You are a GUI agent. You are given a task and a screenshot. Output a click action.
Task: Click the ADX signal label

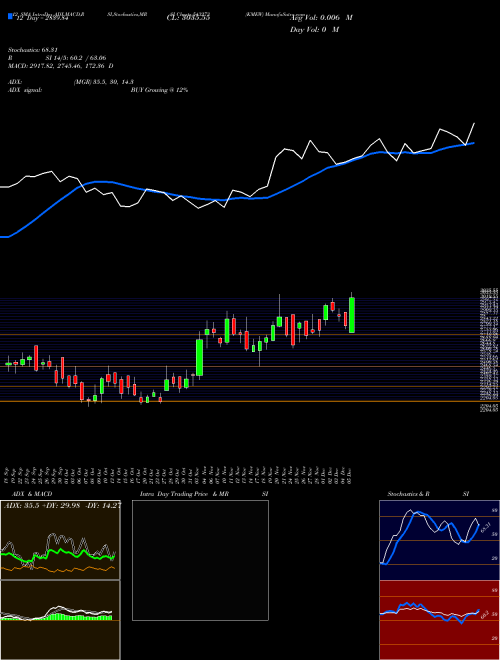25,90
